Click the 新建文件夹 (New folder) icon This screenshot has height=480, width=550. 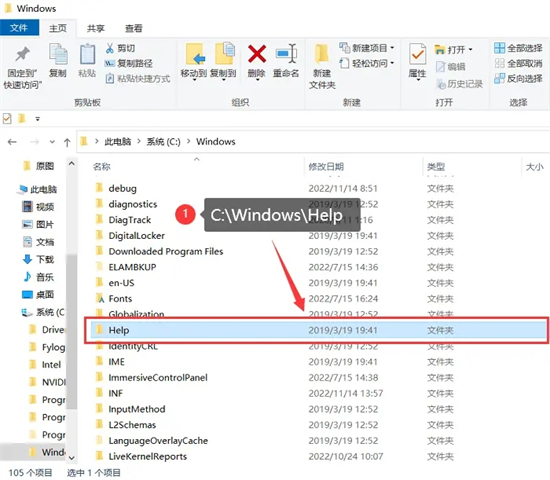(x=322, y=54)
